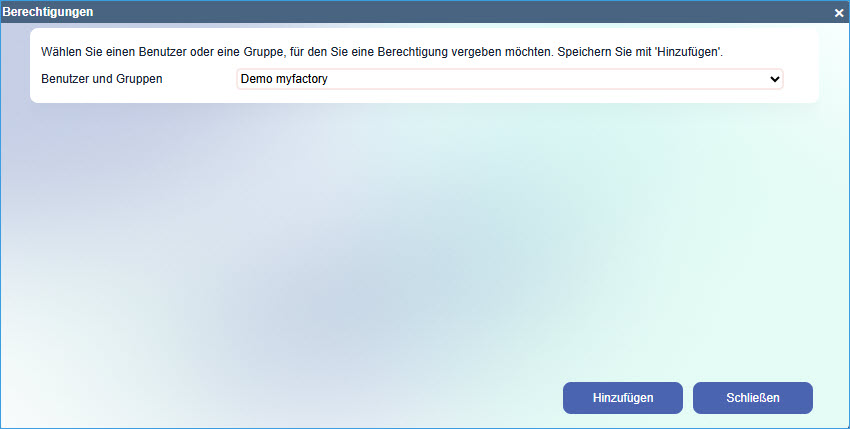Click the empty gradient area in dialog center
850x429 pixels.
coord(425,250)
